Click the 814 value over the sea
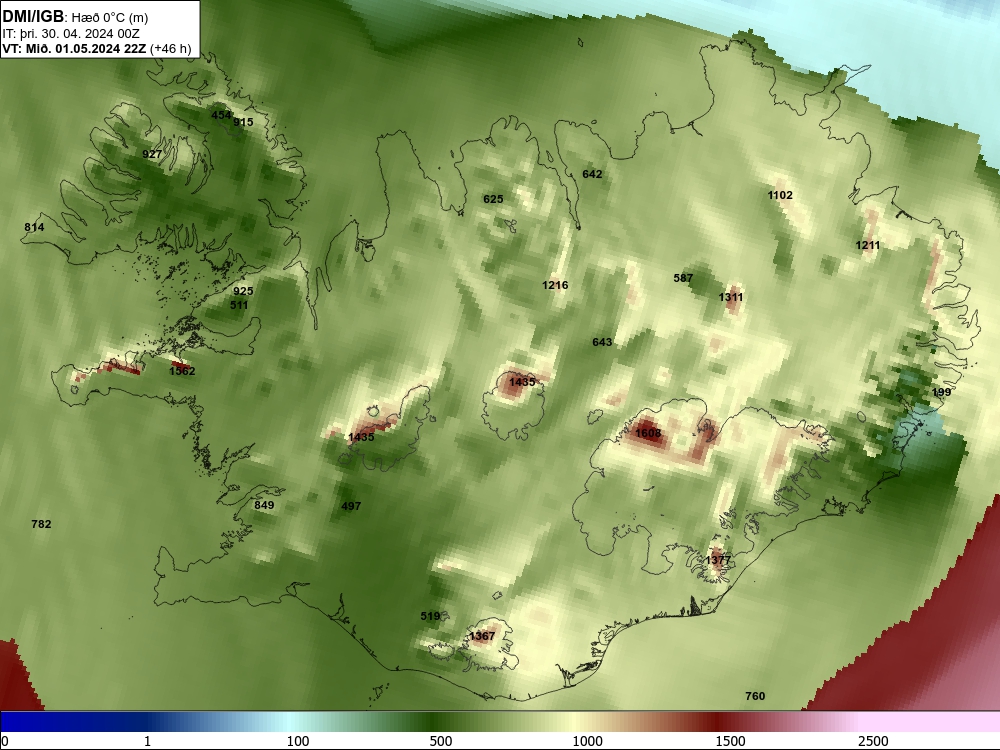 point(34,228)
